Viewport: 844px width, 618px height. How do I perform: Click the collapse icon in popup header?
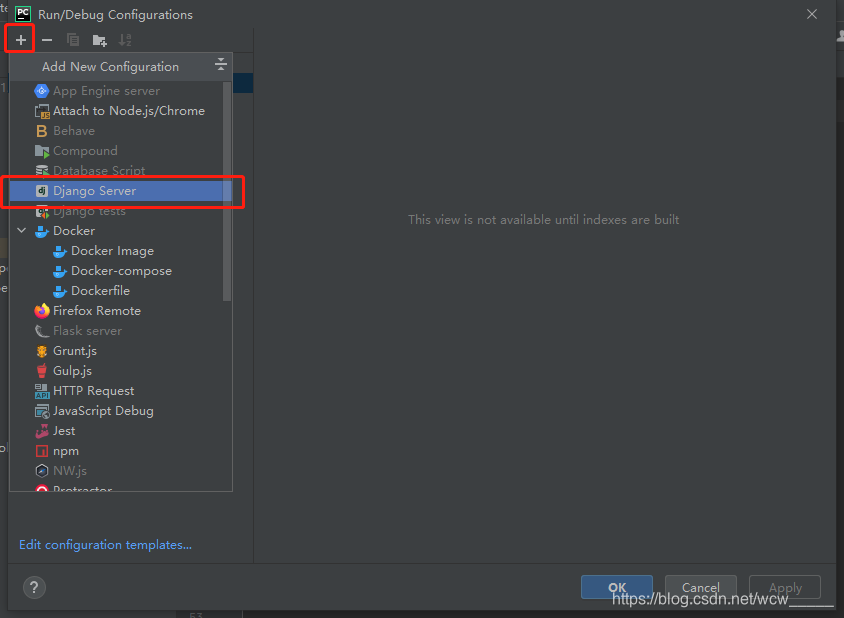221,65
